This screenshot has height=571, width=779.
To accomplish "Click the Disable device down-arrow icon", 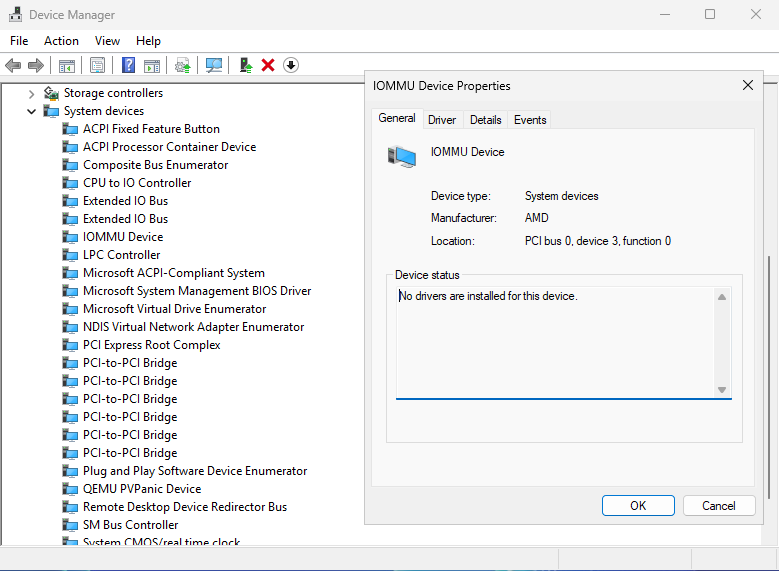I will click(291, 65).
